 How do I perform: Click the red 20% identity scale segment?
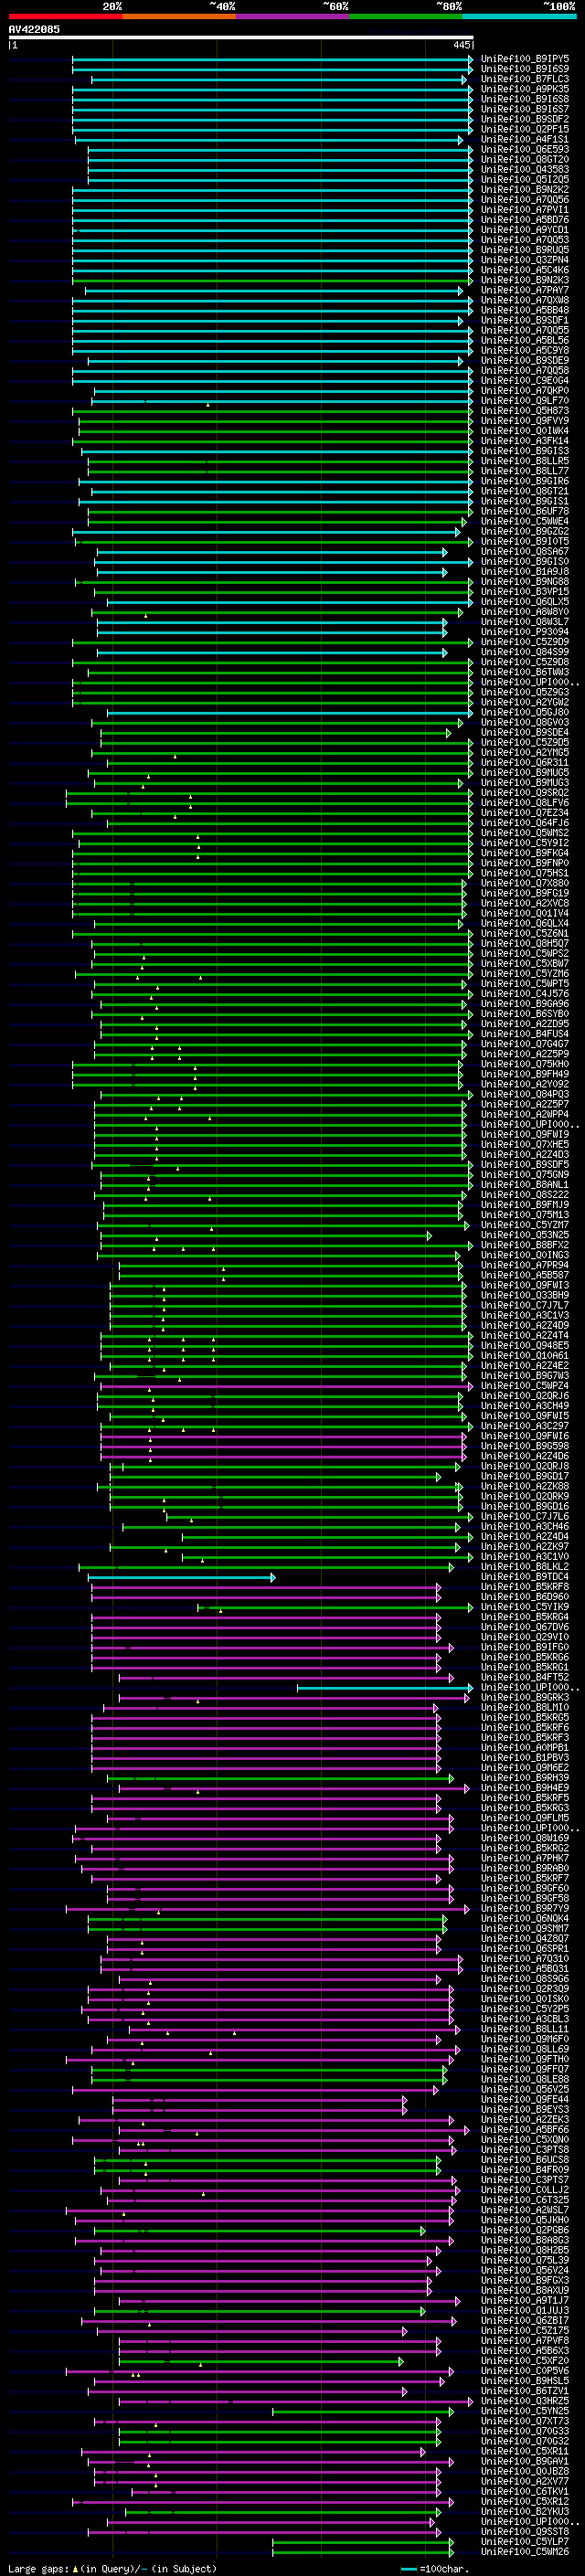pyautogui.click(x=66, y=16)
